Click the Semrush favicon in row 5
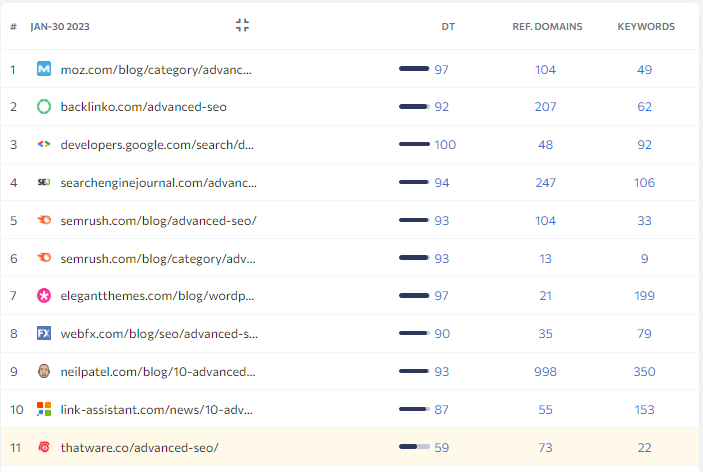This screenshot has width=703, height=472. 44,220
